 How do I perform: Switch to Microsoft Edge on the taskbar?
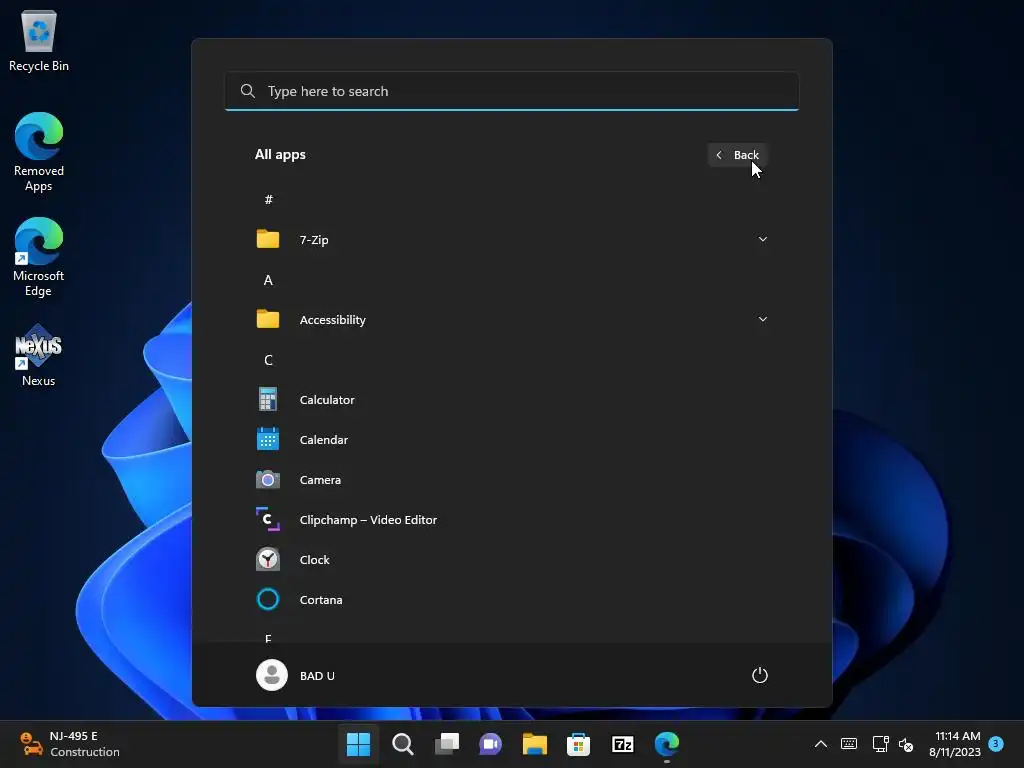[667, 744]
